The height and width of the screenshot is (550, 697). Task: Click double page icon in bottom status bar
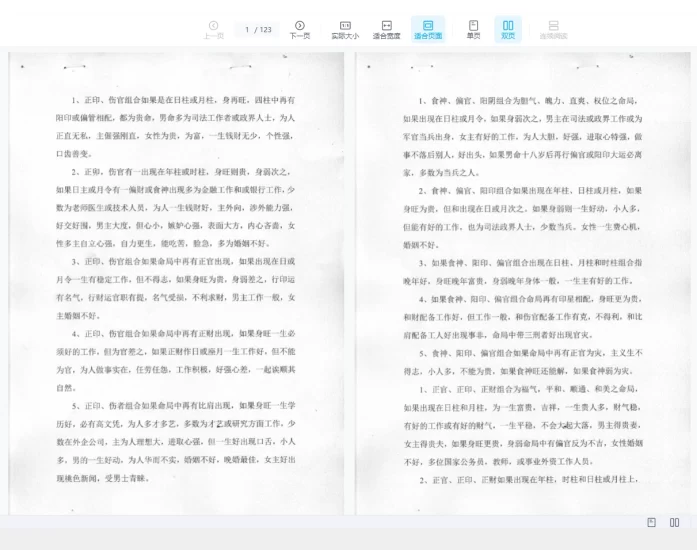tap(674, 522)
